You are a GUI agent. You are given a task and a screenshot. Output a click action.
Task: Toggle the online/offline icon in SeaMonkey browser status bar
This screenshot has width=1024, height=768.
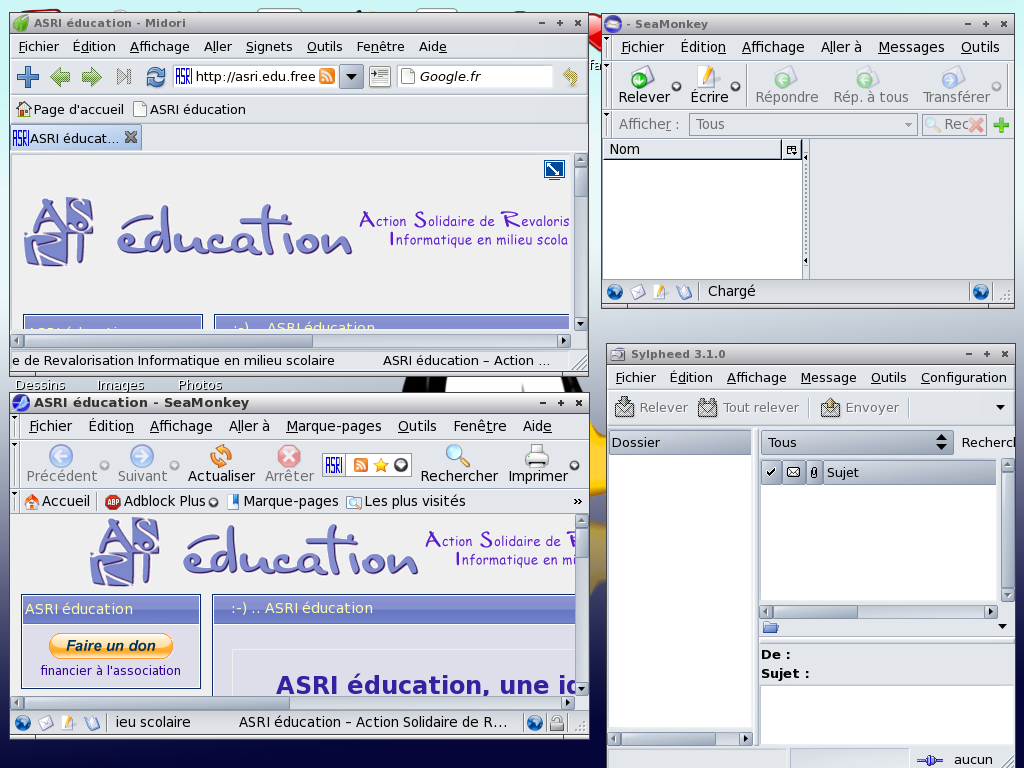click(534, 723)
